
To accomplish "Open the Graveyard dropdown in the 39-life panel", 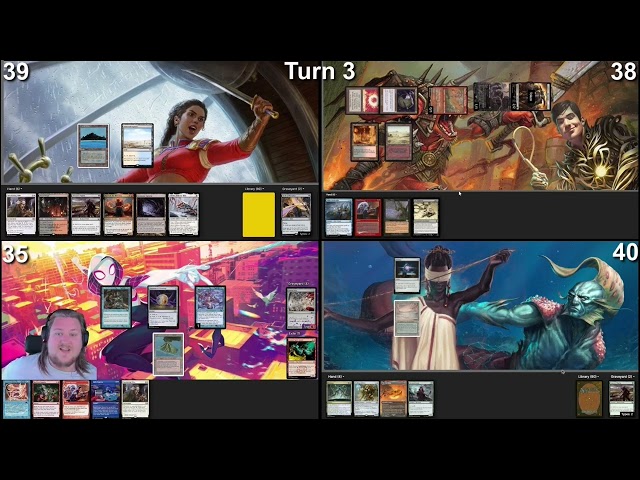I will coord(293,189).
